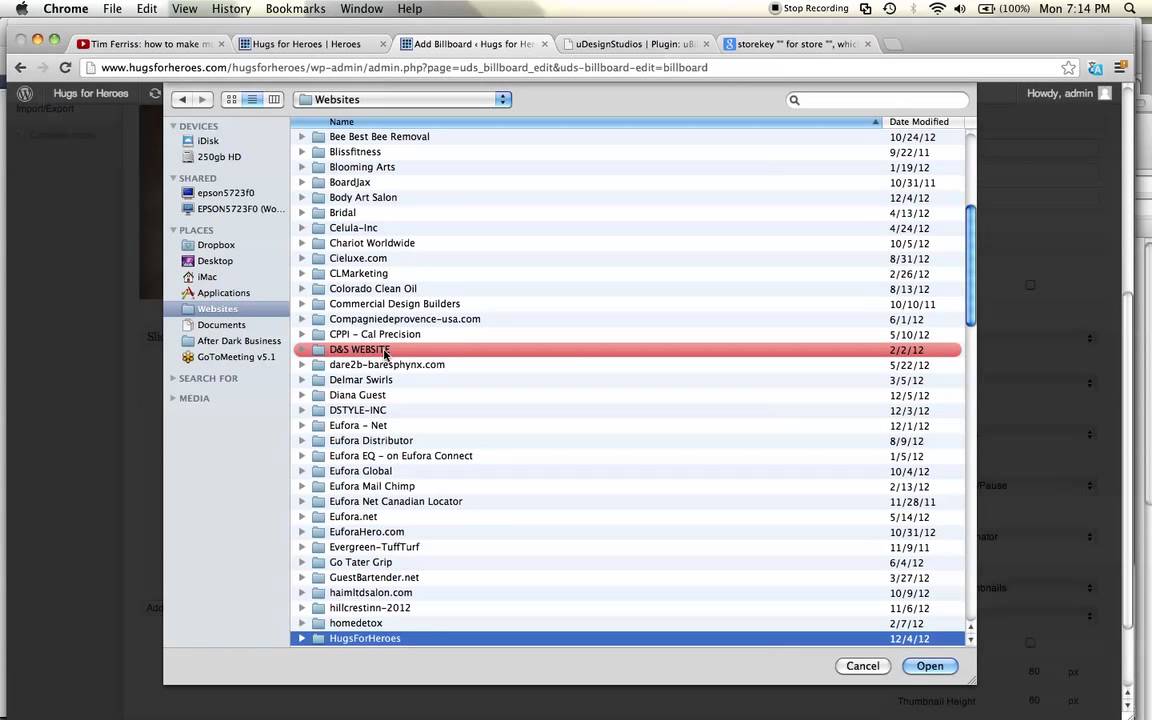Open the History menu
Screen dimensions: 1152x720
(x=231, y=9)
